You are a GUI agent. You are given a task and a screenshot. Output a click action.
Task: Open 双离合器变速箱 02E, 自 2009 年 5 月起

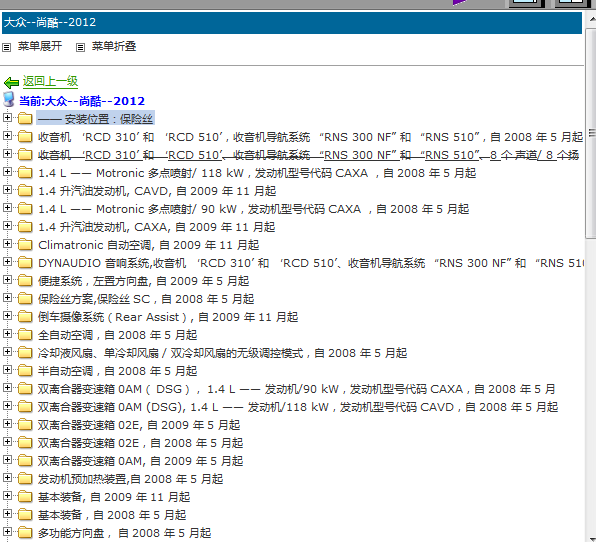139,425
